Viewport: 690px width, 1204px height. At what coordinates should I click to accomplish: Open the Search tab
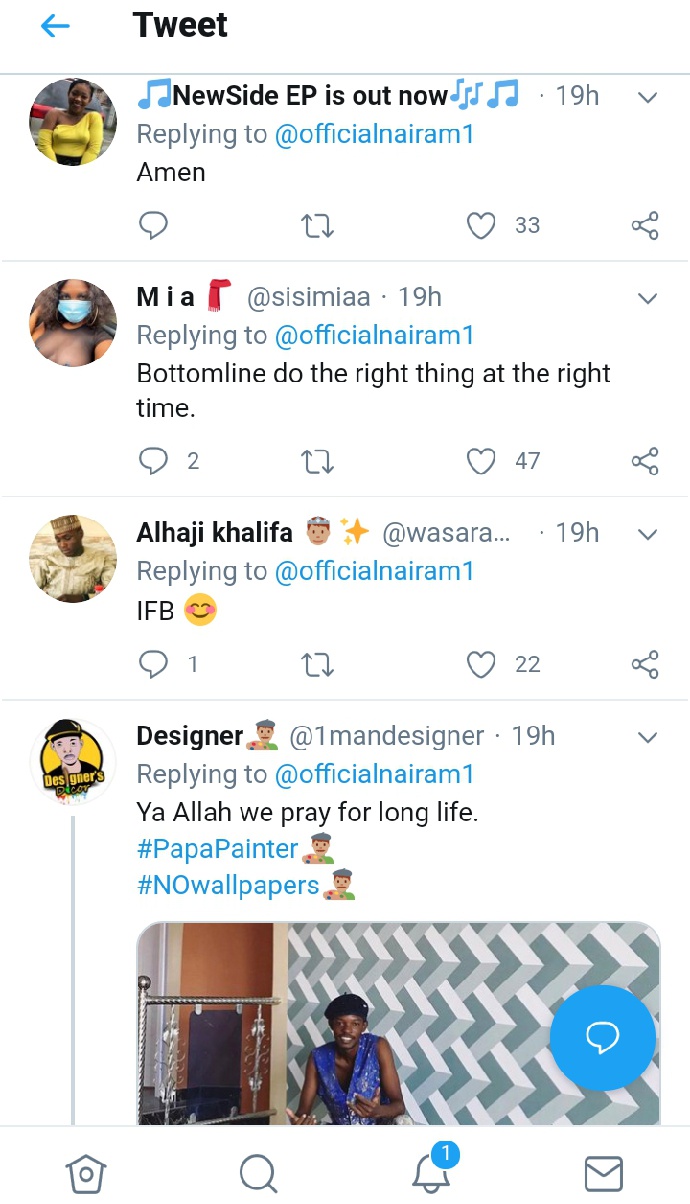point(258,1172)
